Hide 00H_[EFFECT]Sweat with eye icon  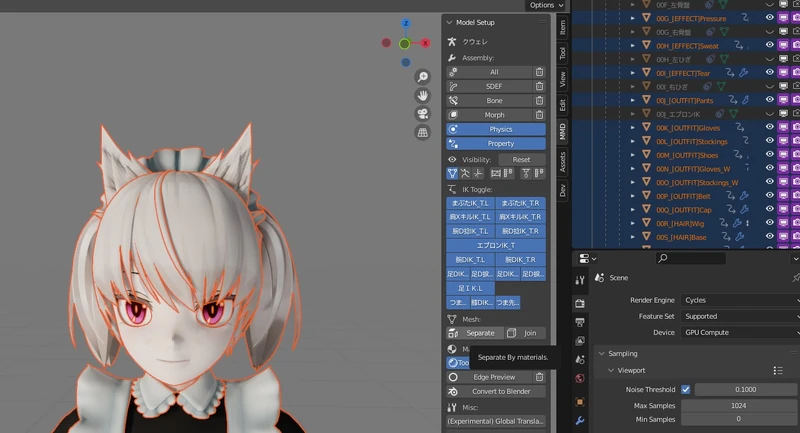point(769,45)
